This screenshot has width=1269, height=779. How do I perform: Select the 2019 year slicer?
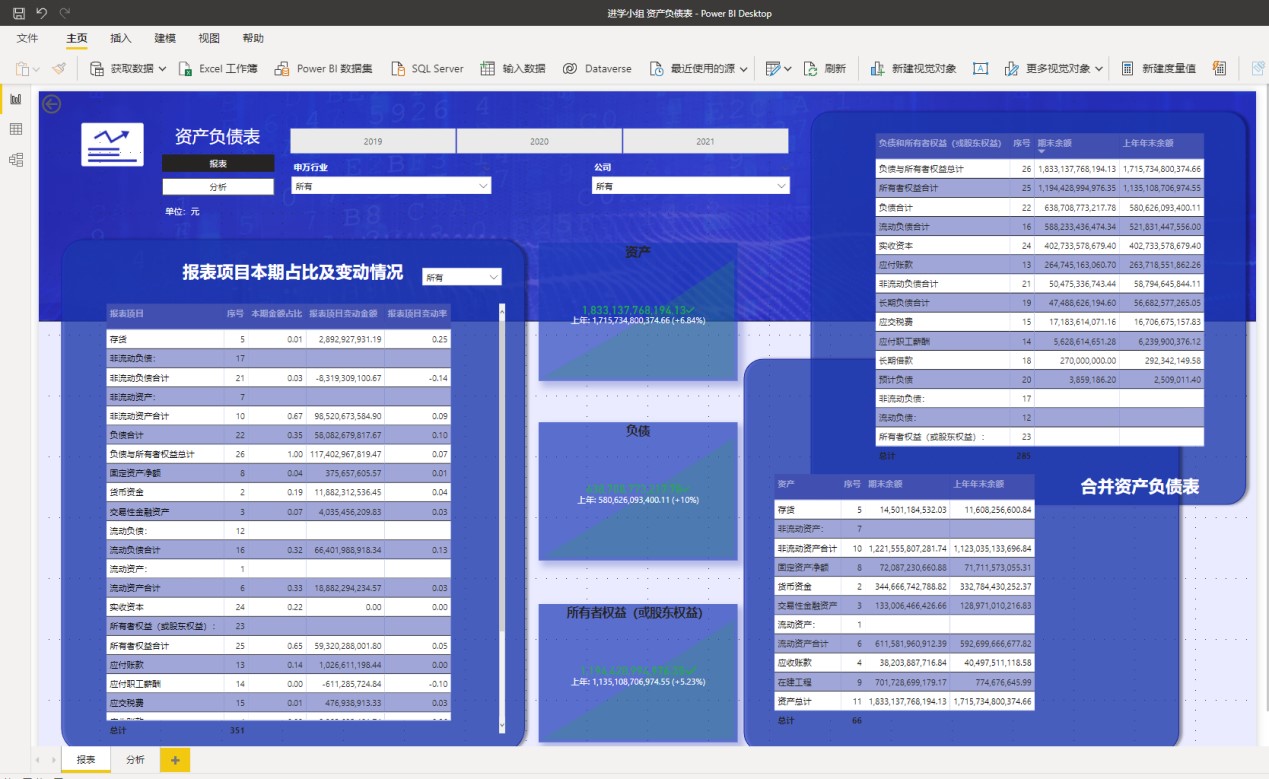pyautogui.click(x=373, y=141)
